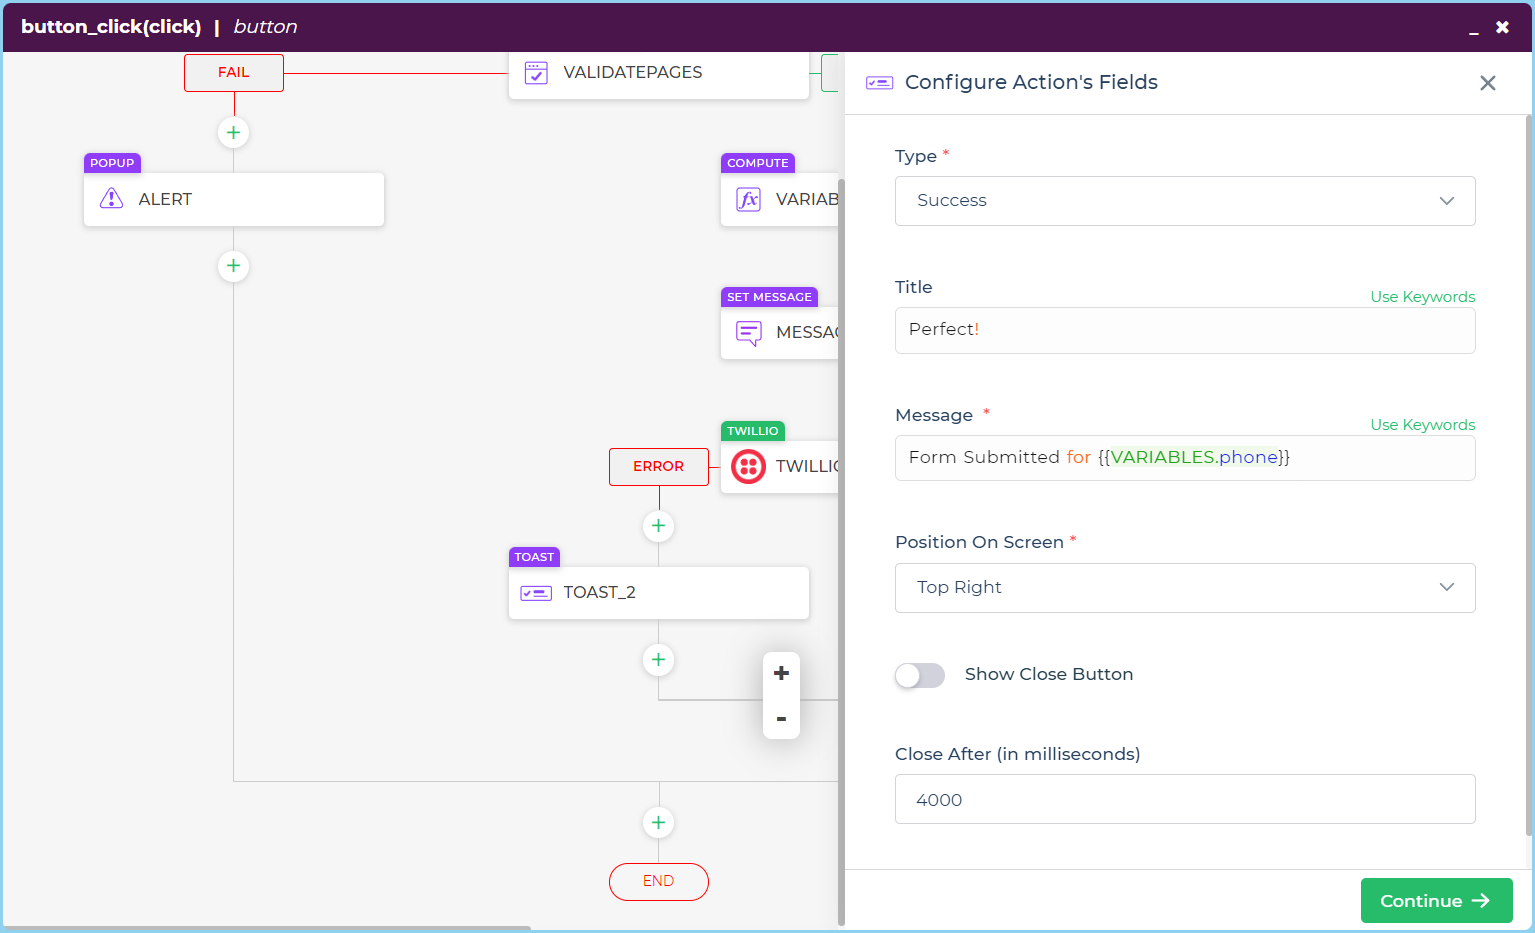Click the Continue button
Image resolution: width=1535 pixels, height=933 pixels.
(1435, 901)
